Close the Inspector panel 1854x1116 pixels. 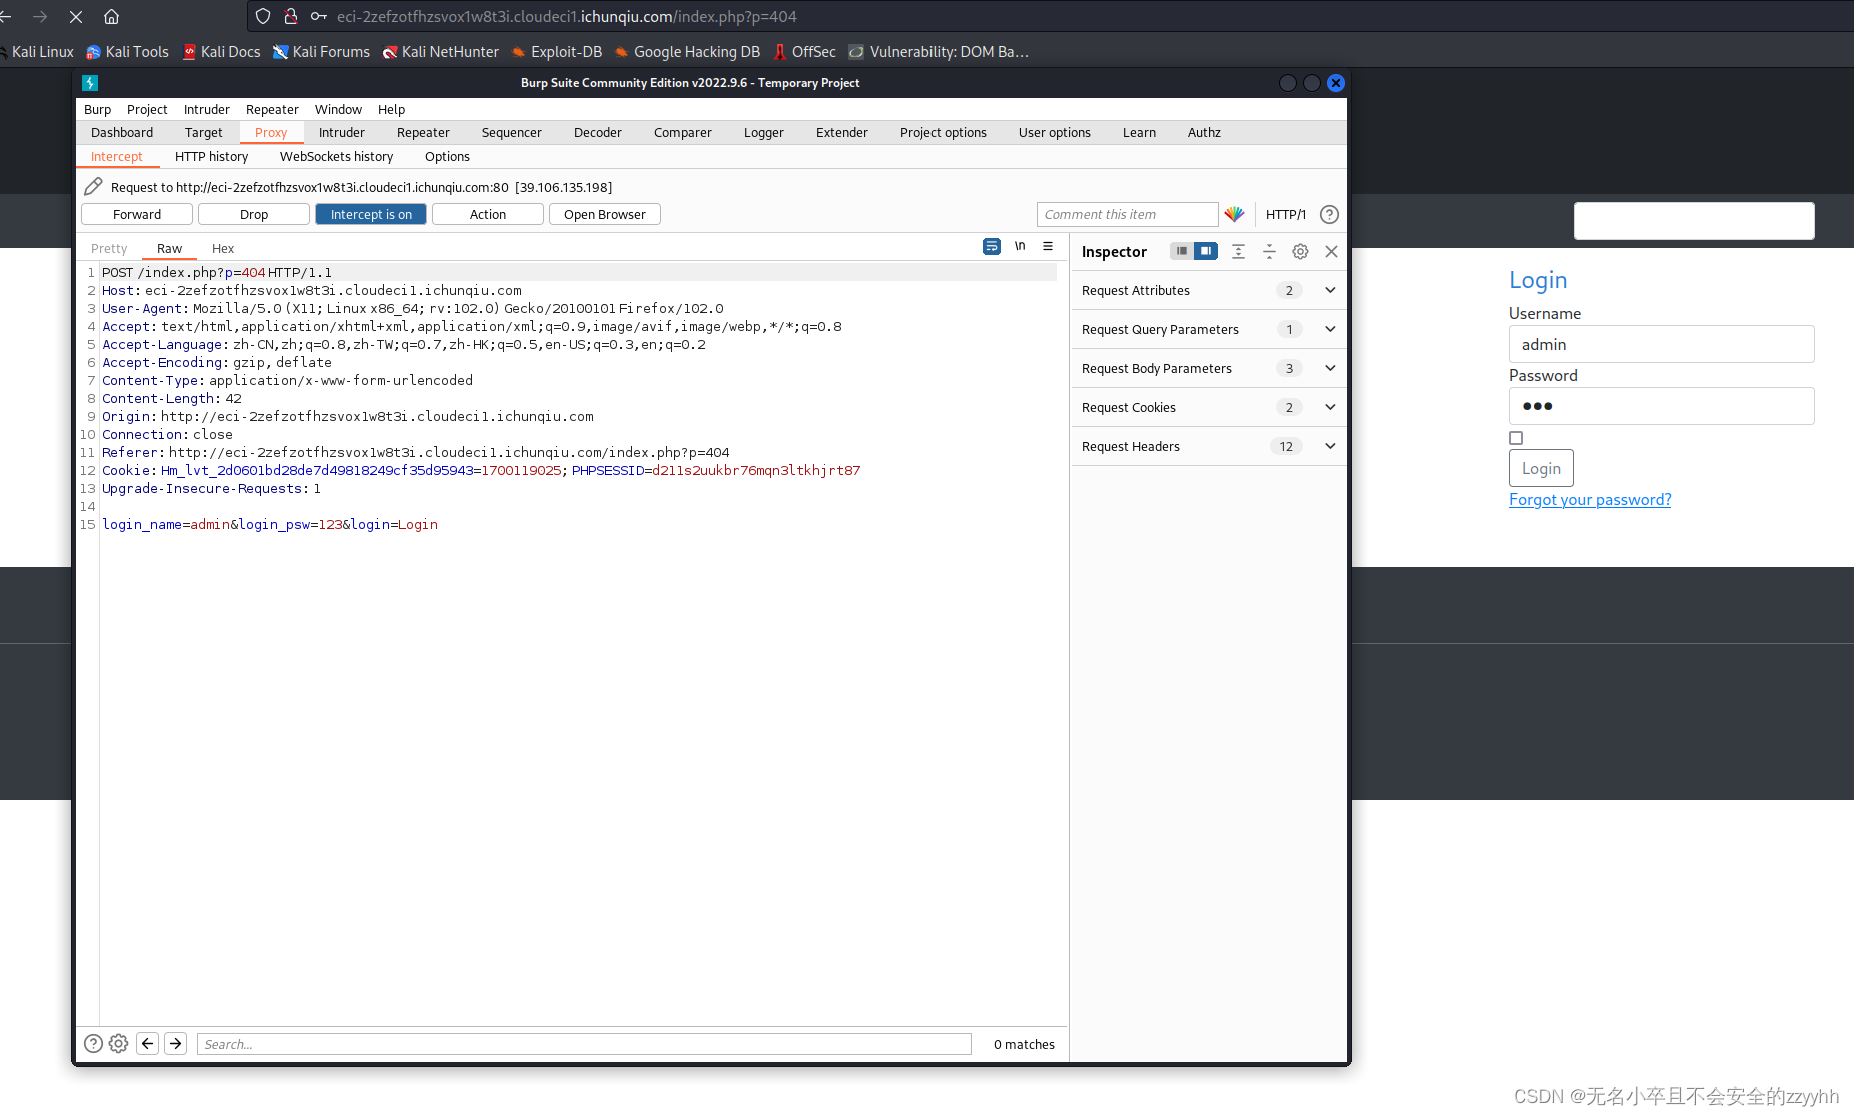click(x=1331, y=251)
